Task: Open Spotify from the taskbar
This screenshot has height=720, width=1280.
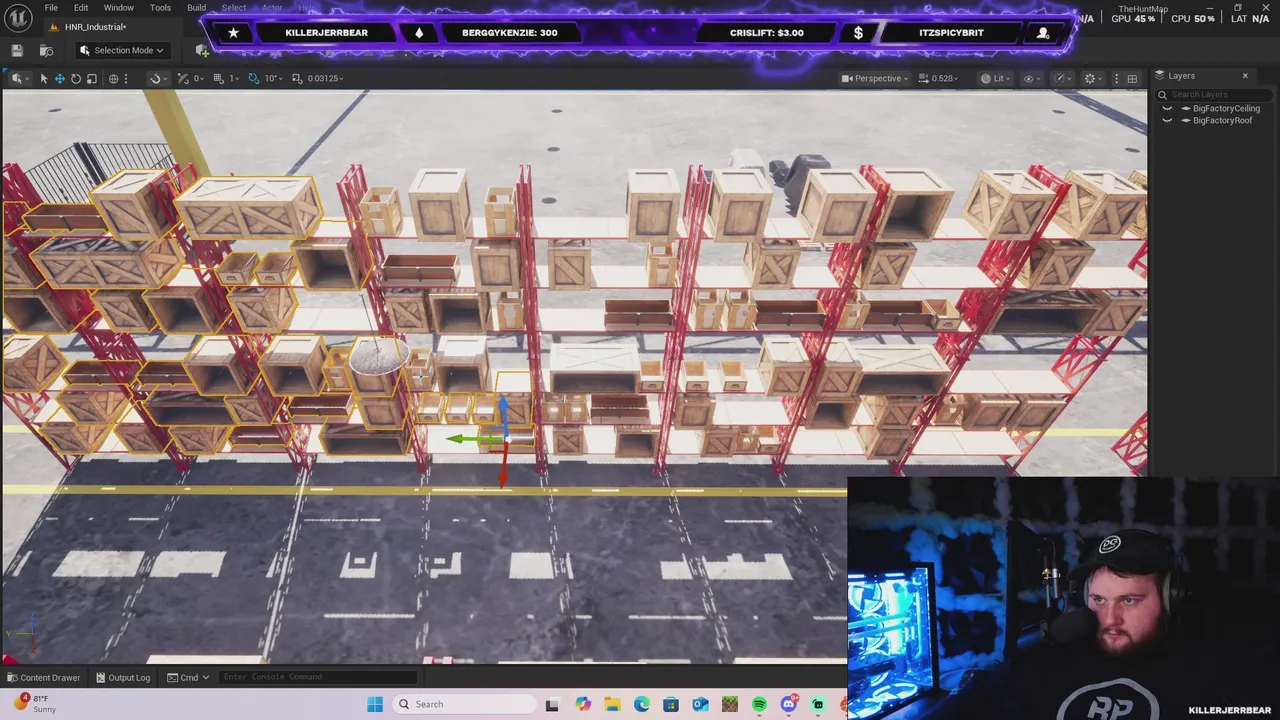Action: pos(759,704)
